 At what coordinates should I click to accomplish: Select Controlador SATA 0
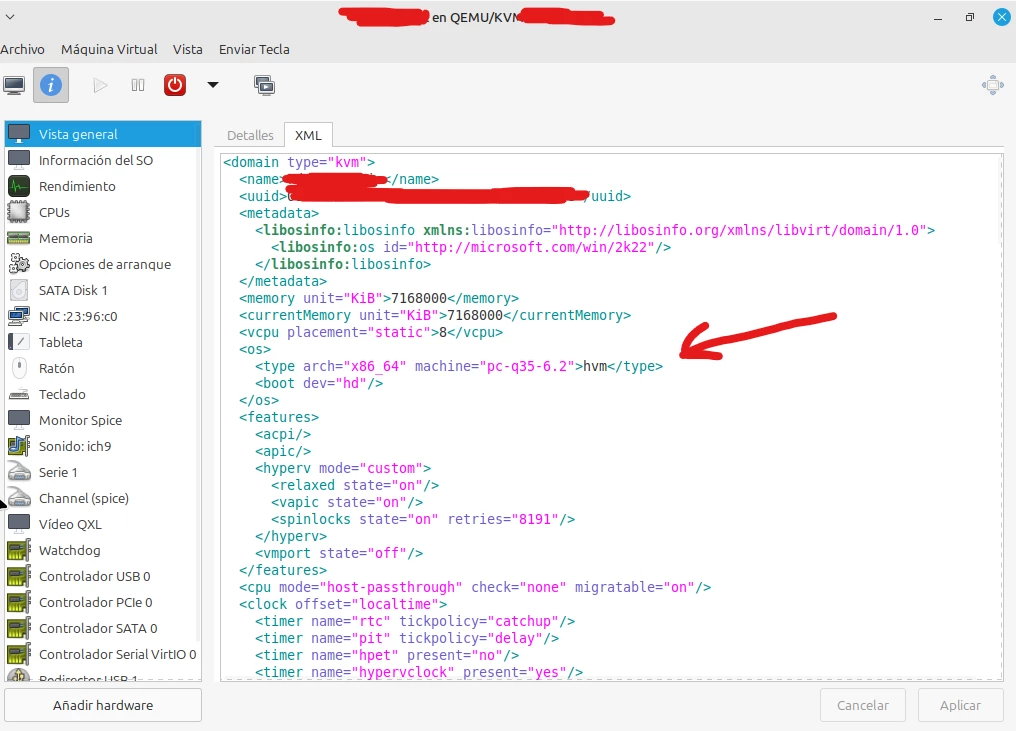coord(103,628)
